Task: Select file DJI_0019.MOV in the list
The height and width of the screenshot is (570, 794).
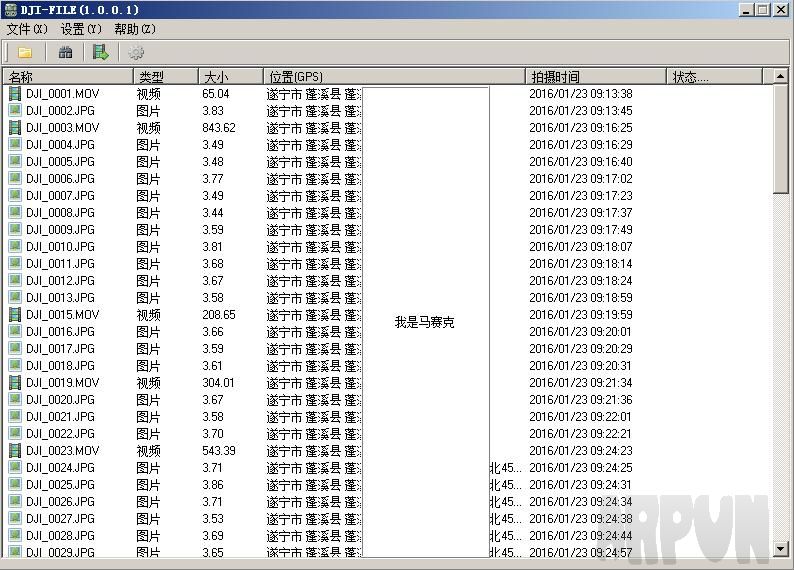Action: (x=62, y=383)
